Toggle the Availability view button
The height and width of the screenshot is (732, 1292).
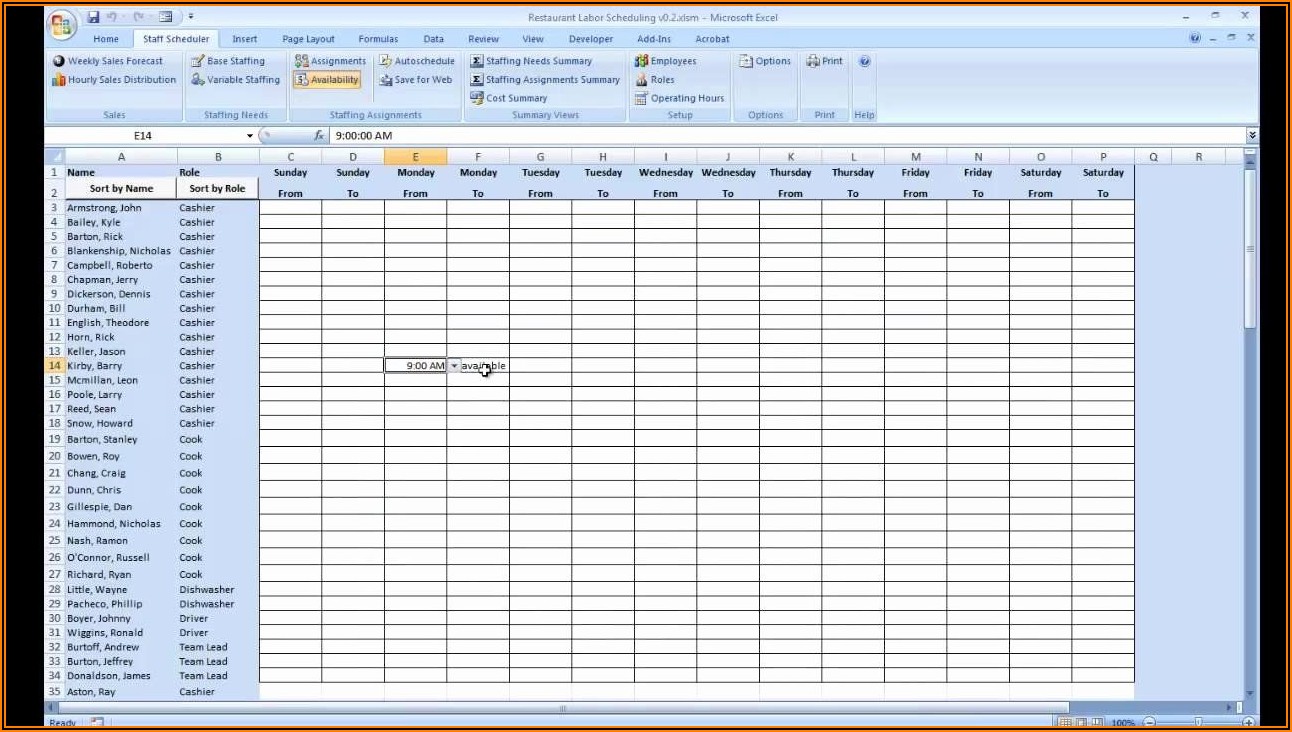click(x=327, y=80)
